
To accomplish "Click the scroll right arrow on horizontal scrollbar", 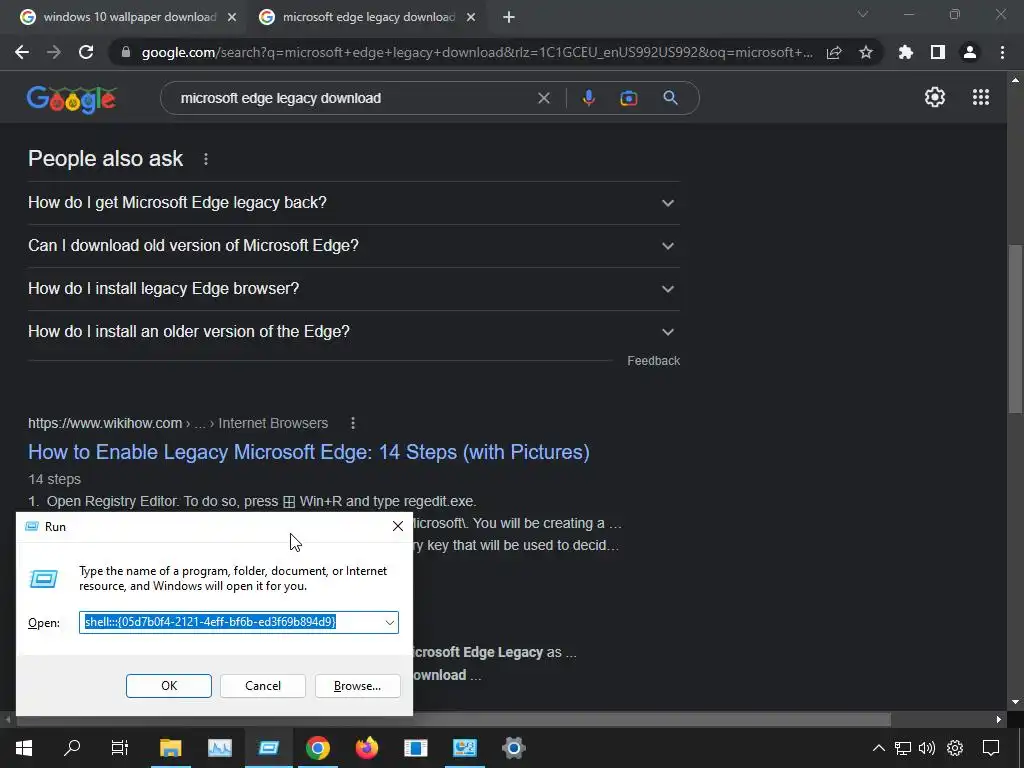I will (999, 720).
